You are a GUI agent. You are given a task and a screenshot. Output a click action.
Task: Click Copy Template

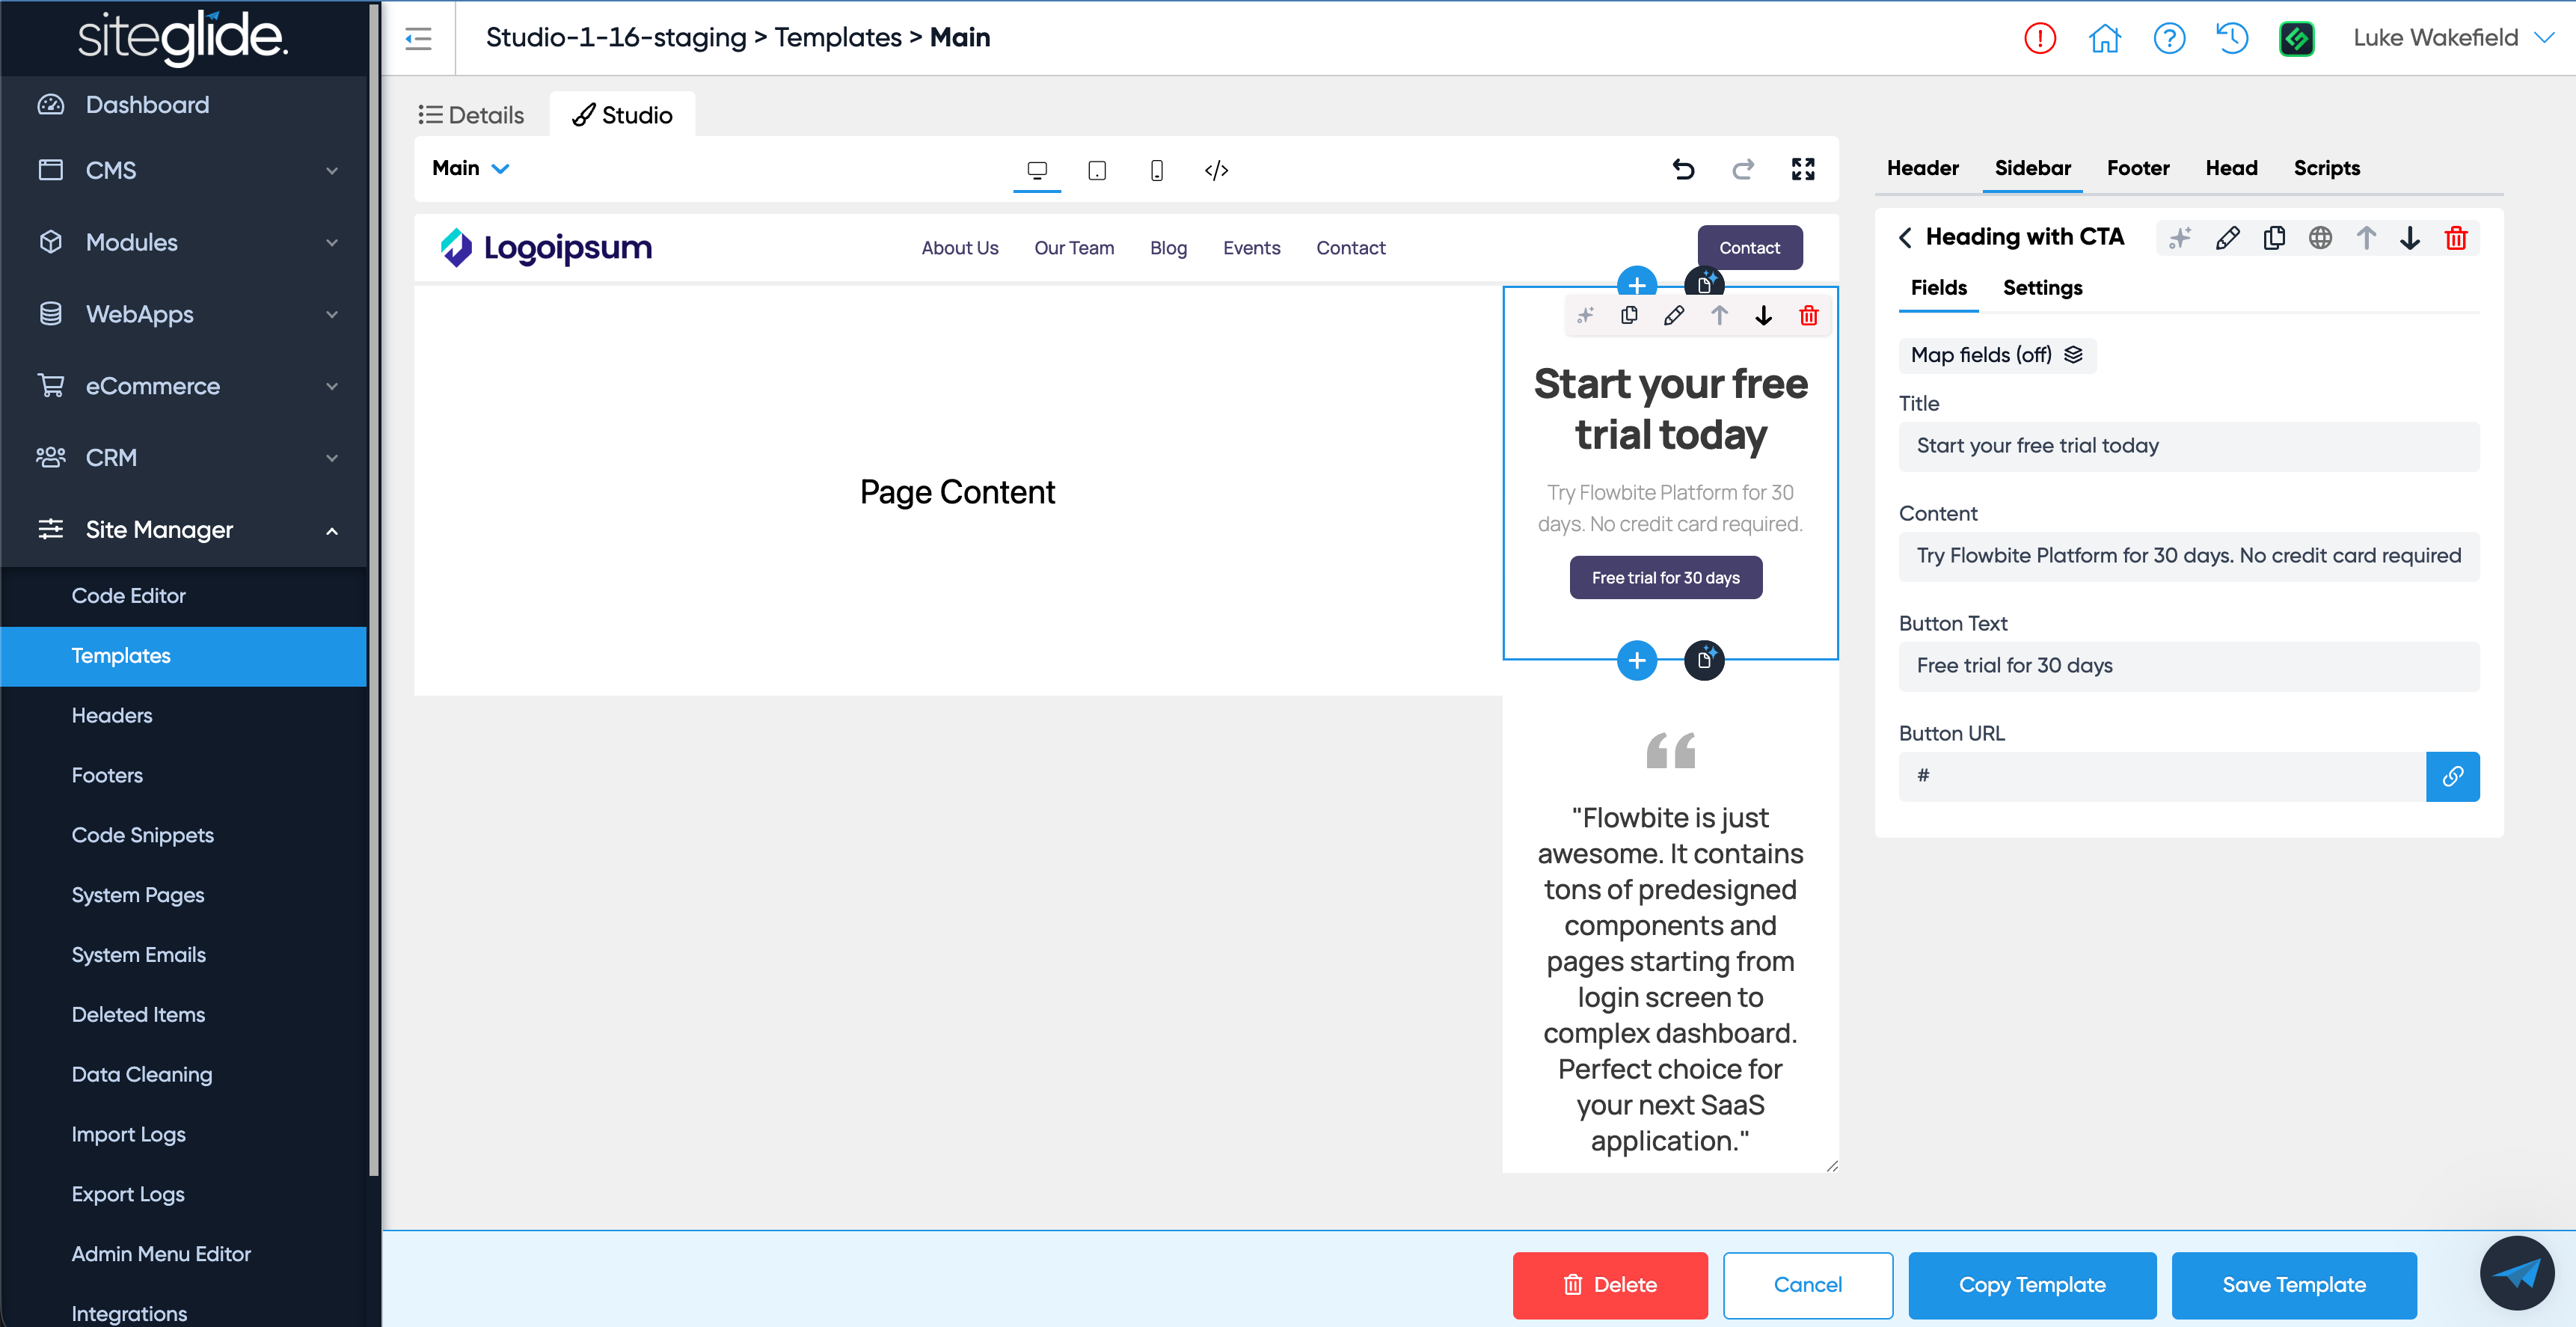[x=2032, y=1285]
